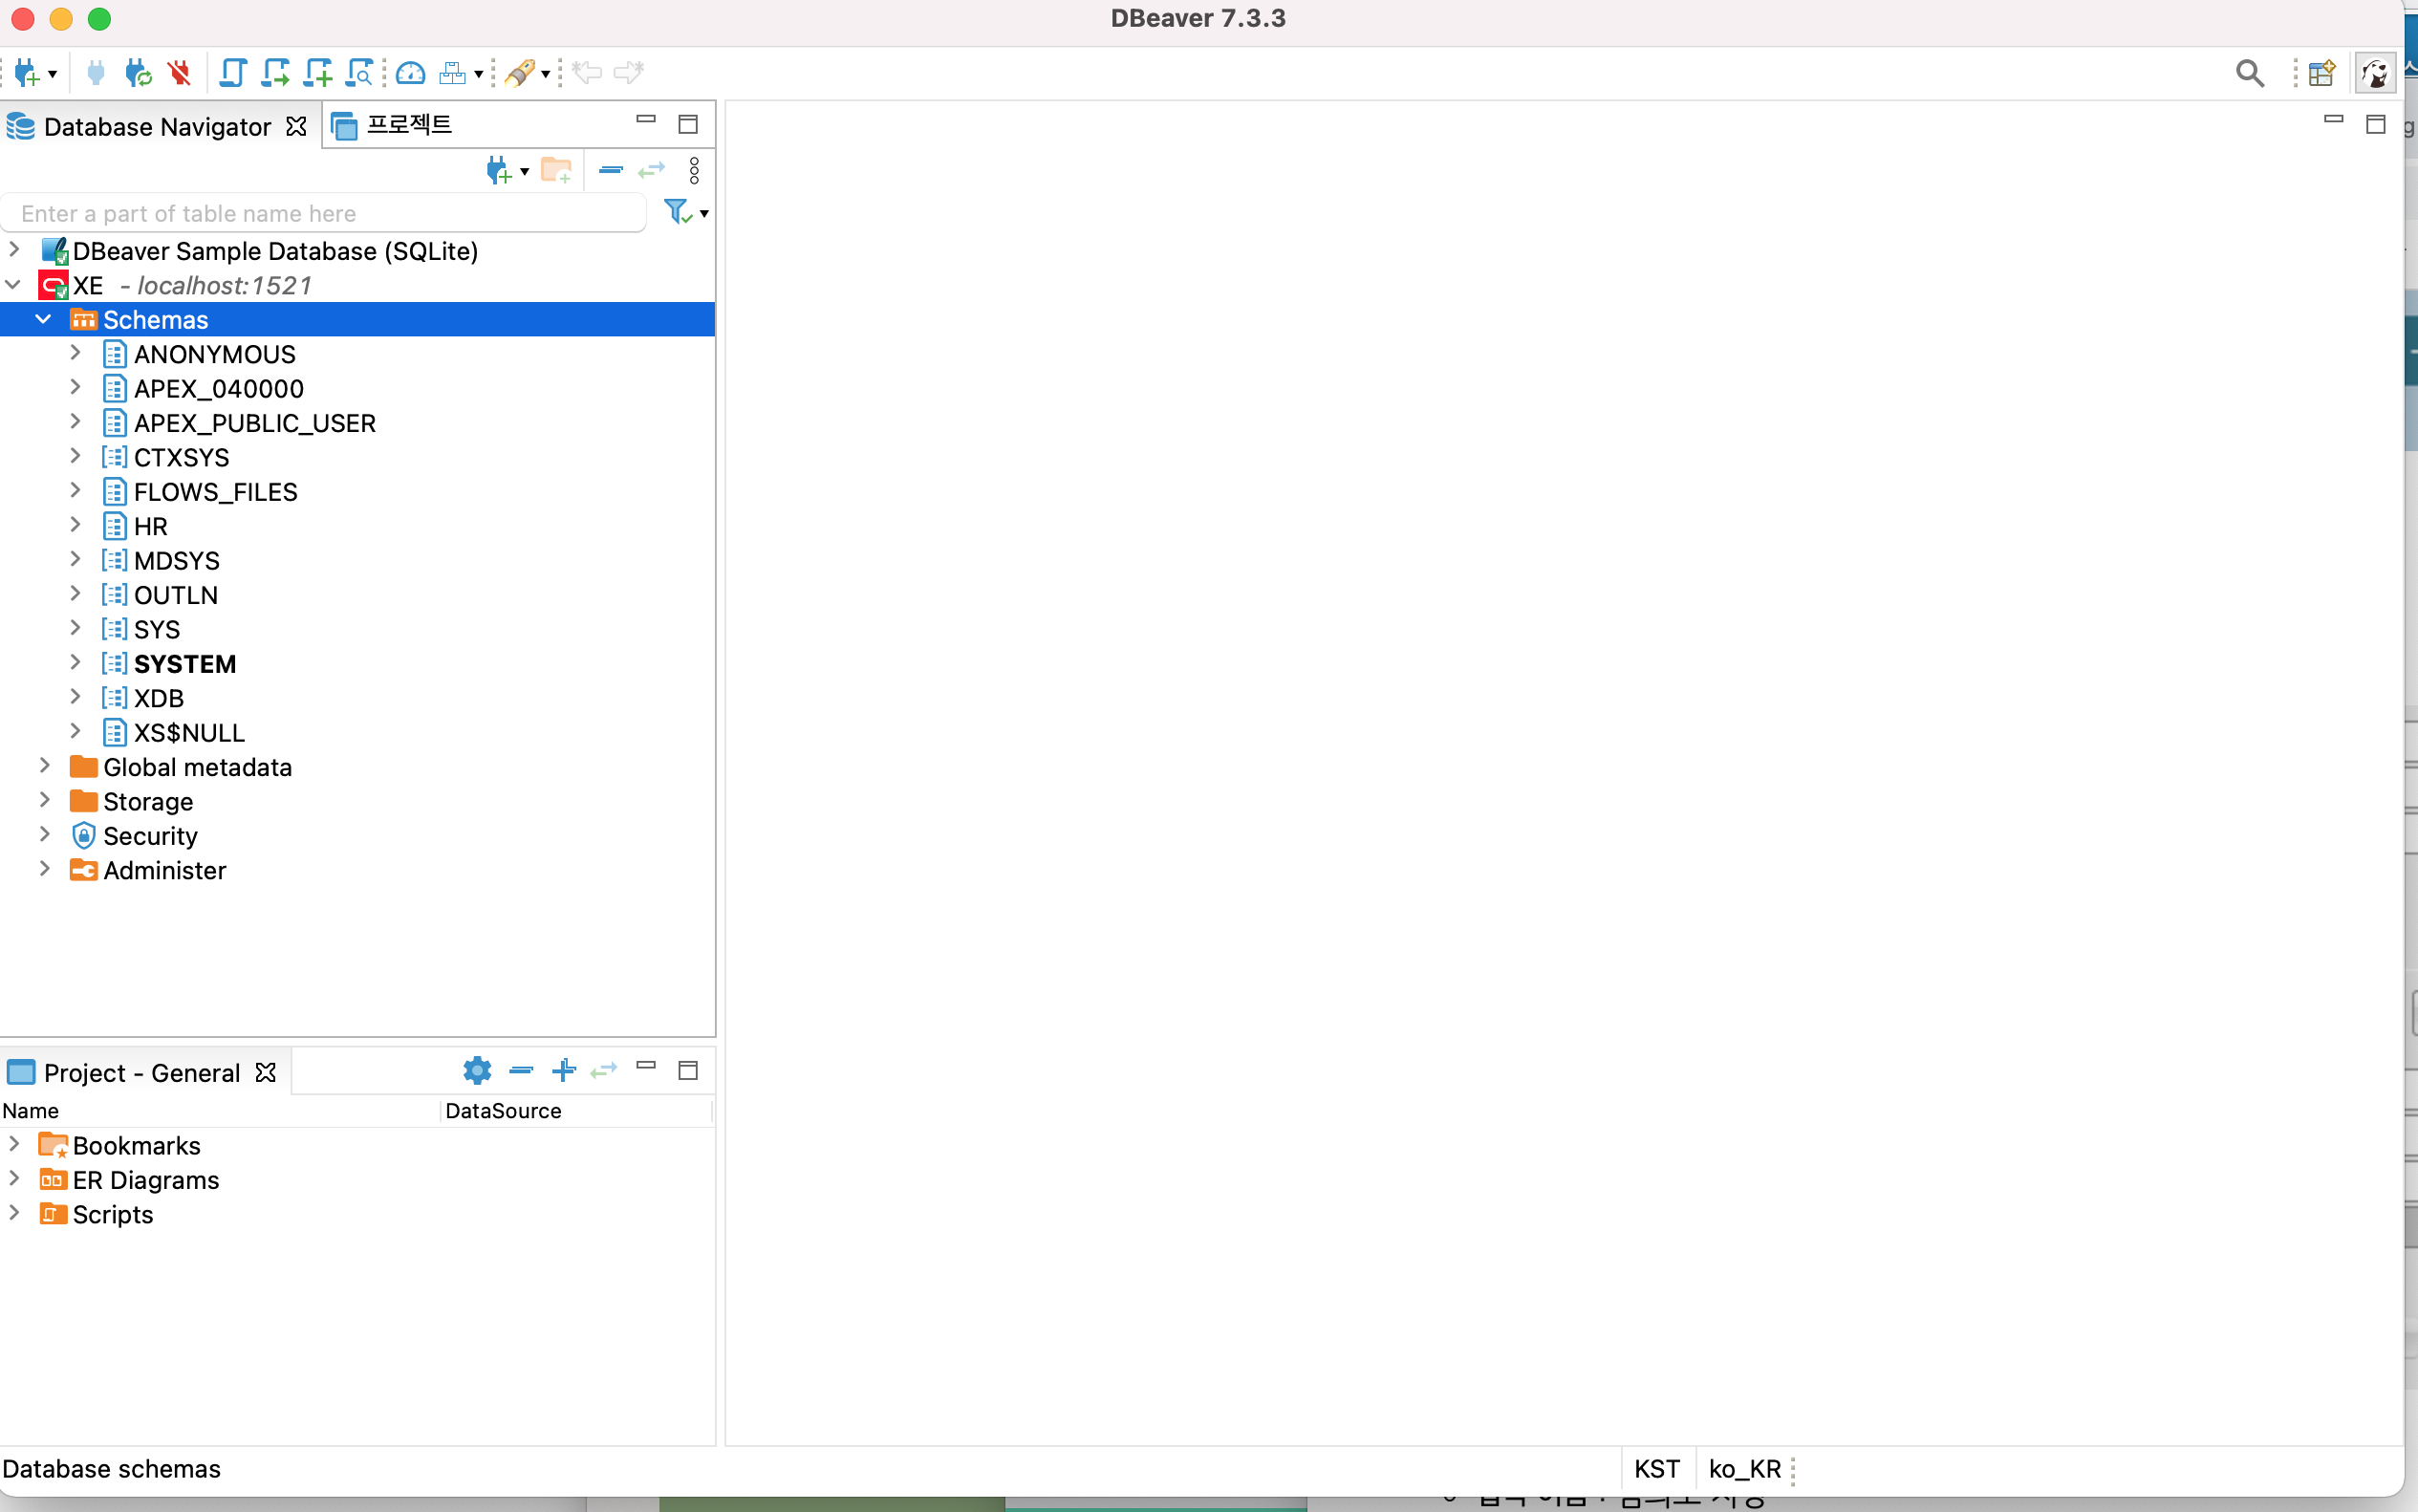
Task: Select the ER Diagrams folder
Action: pos(146,1181)
